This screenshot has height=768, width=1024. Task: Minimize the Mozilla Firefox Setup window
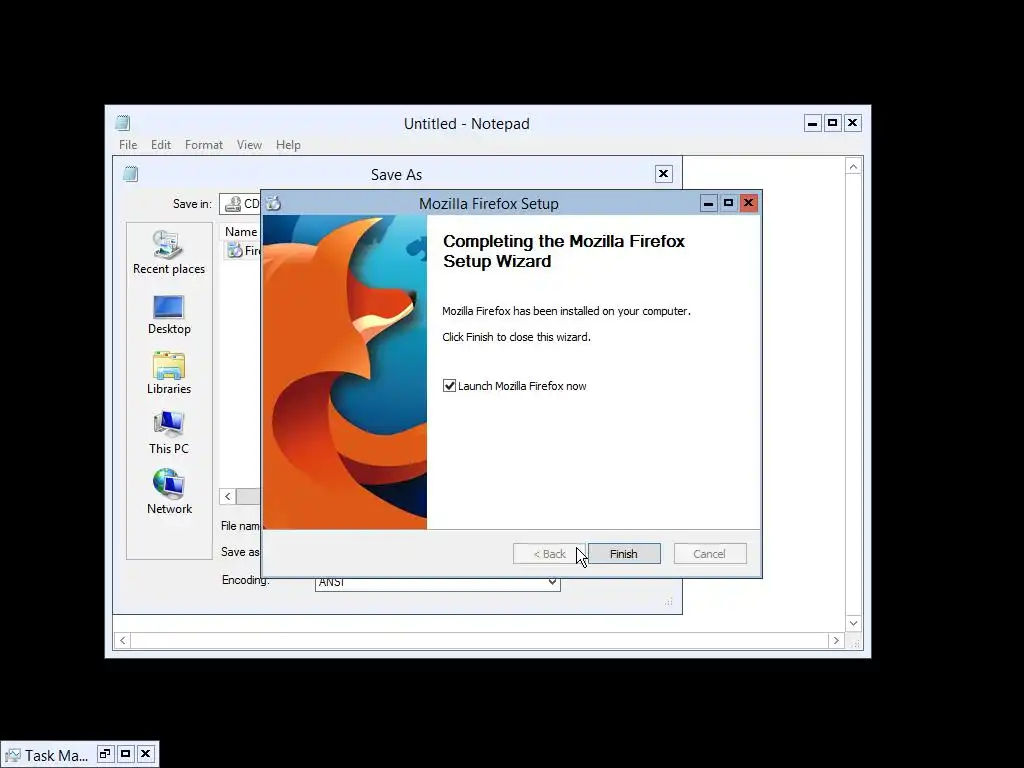(709, 203)
